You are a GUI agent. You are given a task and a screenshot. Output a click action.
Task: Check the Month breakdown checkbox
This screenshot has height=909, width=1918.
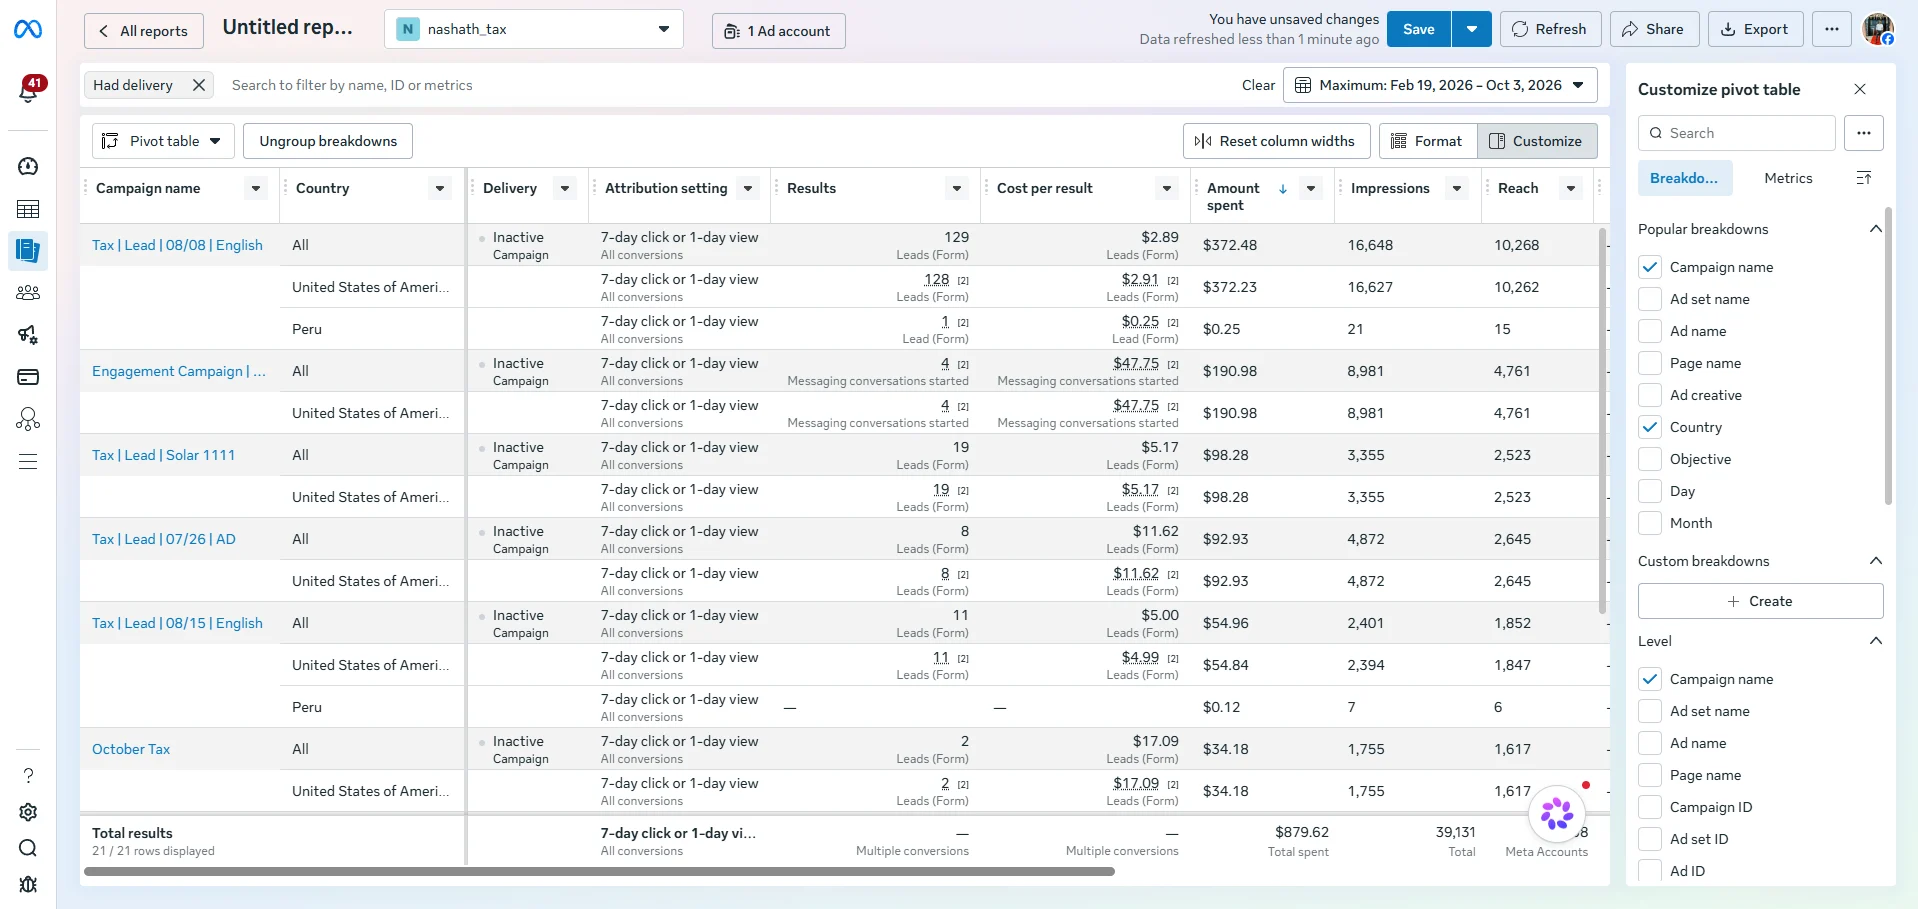1650,523
